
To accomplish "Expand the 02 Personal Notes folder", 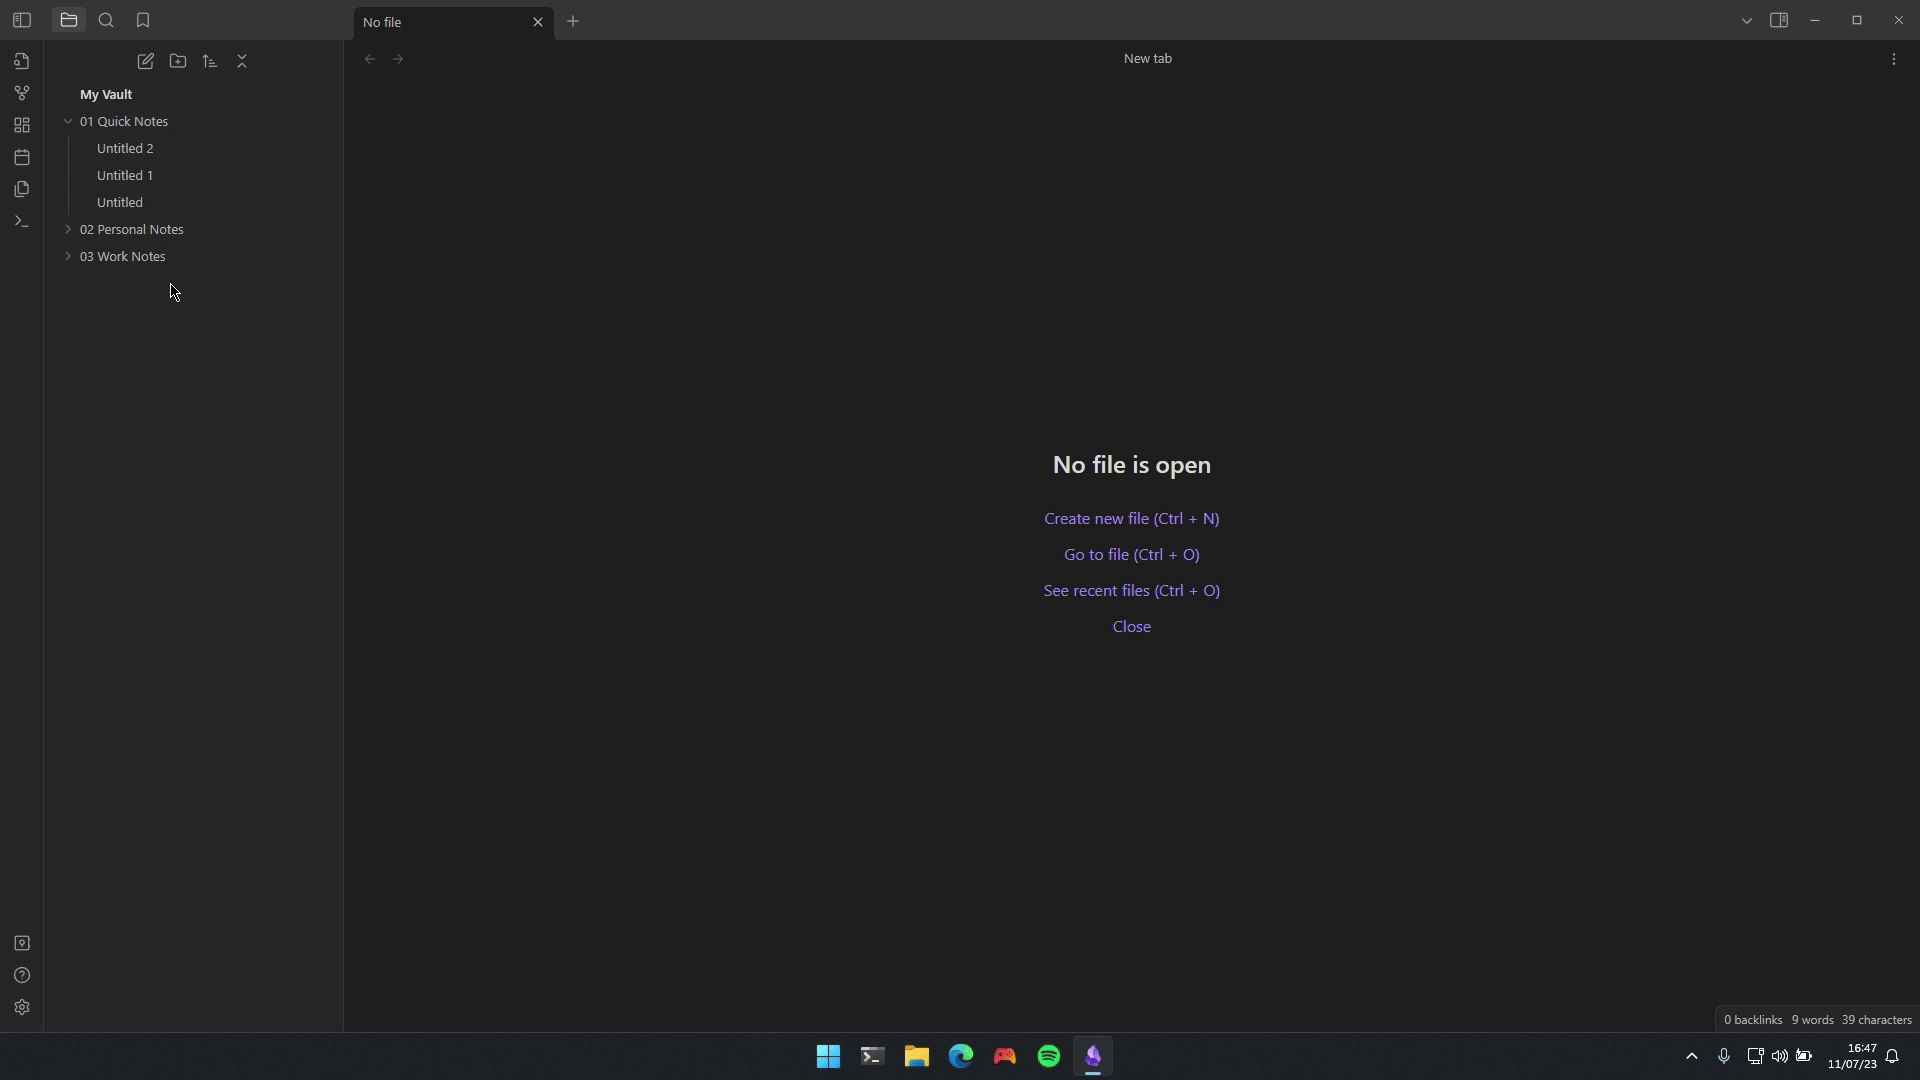I will (68, 229).
